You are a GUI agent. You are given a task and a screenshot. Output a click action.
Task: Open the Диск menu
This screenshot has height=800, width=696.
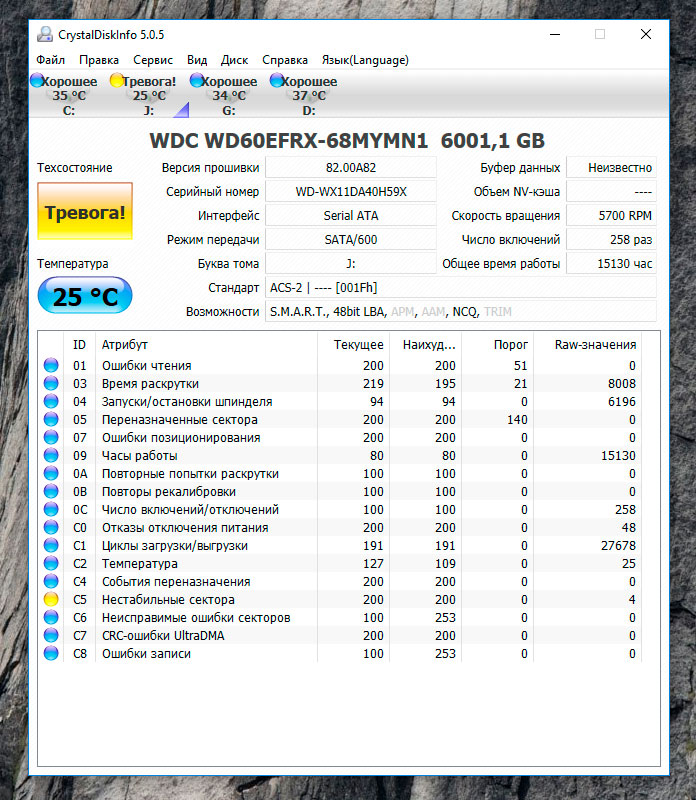(234, 60)
